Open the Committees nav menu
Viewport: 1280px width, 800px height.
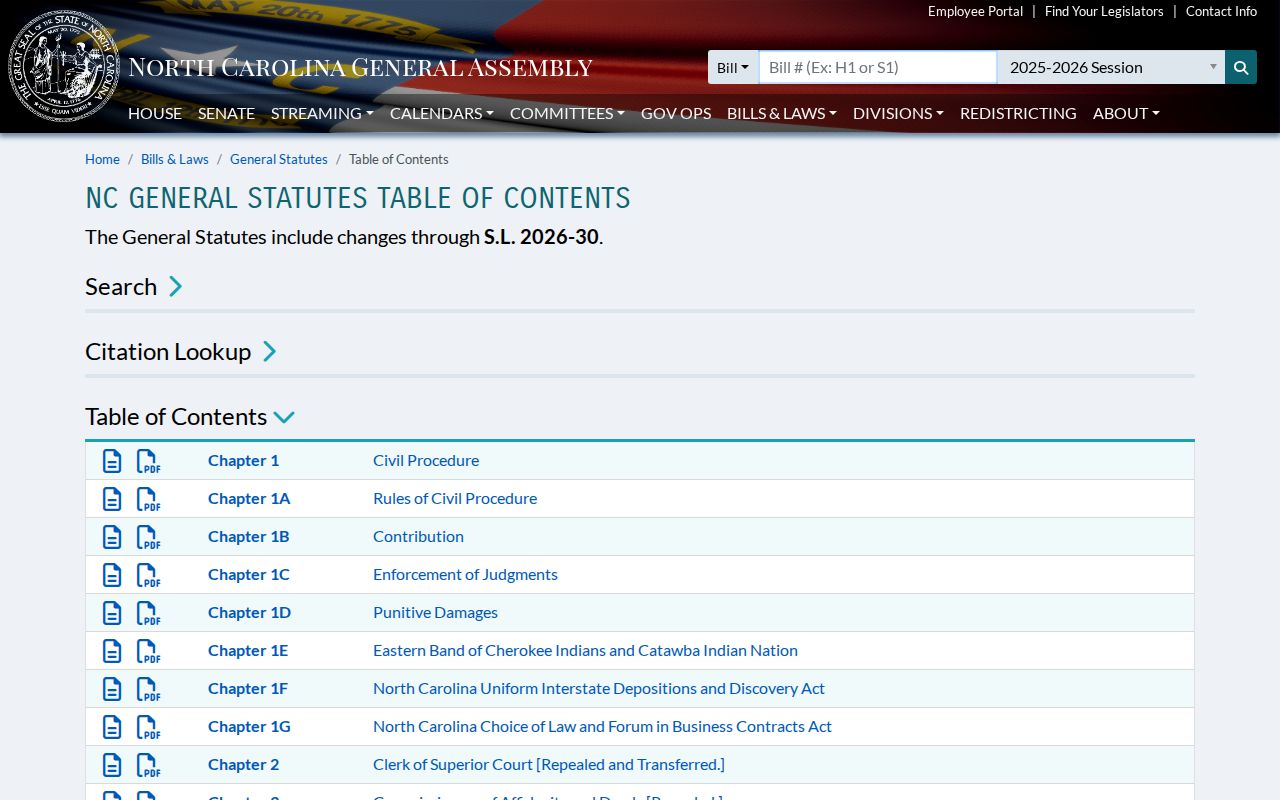click(x=567, y=113)
